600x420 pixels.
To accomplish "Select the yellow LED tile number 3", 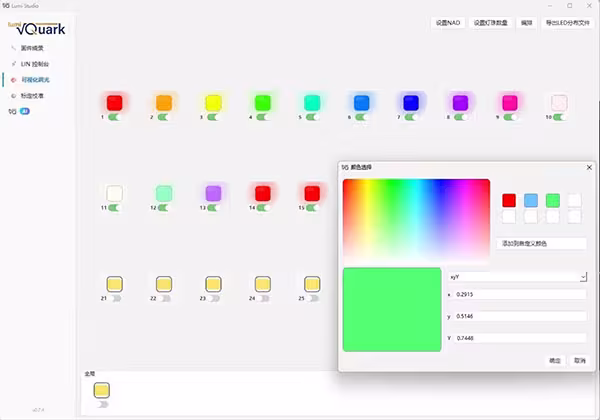I will coord(213,103).
